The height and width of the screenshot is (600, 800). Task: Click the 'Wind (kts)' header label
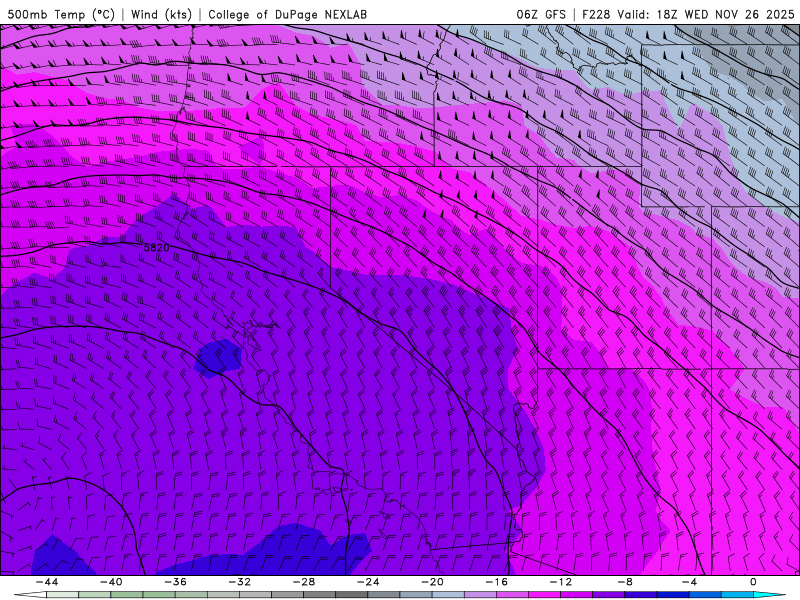click(161, 14)
